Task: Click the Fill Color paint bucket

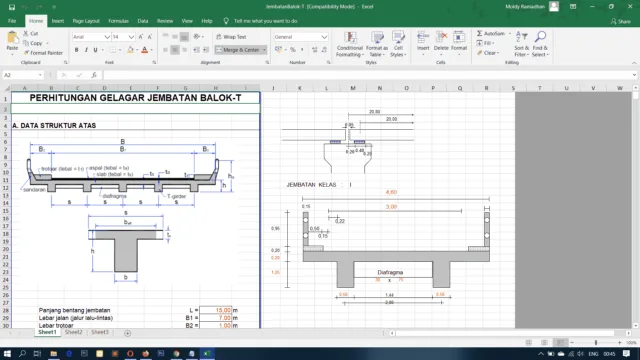Action: [x=130, y=50]
